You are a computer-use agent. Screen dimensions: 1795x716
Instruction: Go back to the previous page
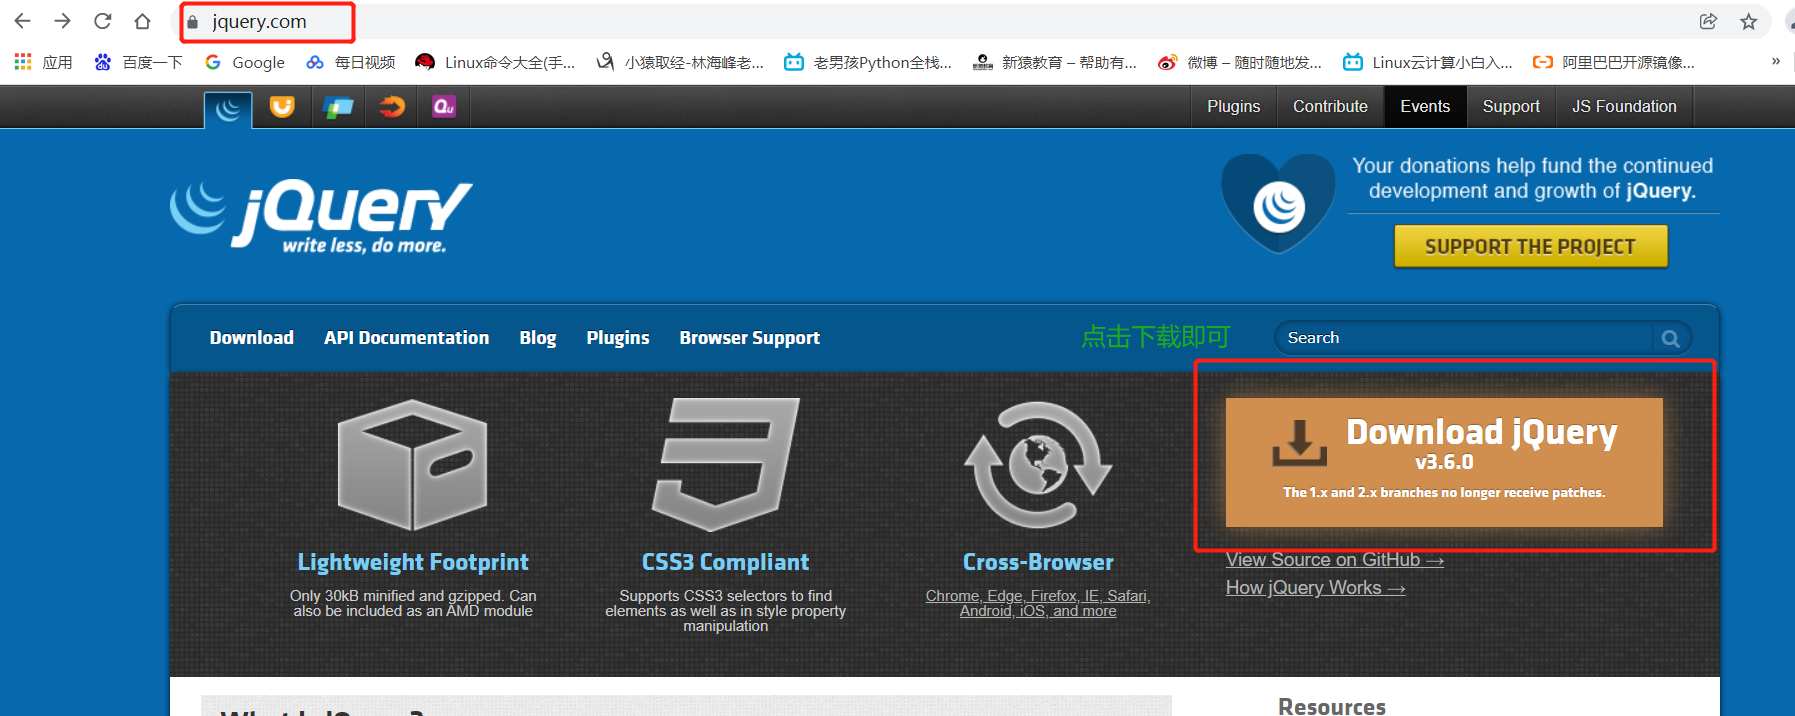tap(23, 21)
